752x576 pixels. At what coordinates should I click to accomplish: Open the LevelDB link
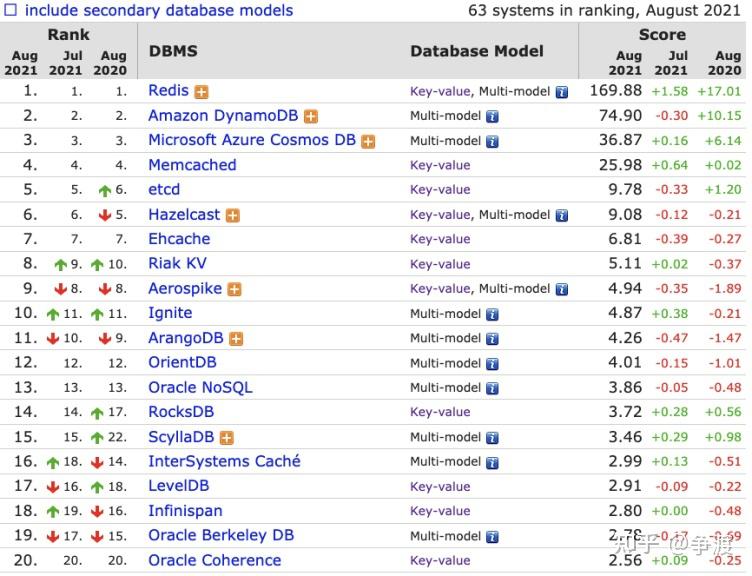click(x=179, y=486)
